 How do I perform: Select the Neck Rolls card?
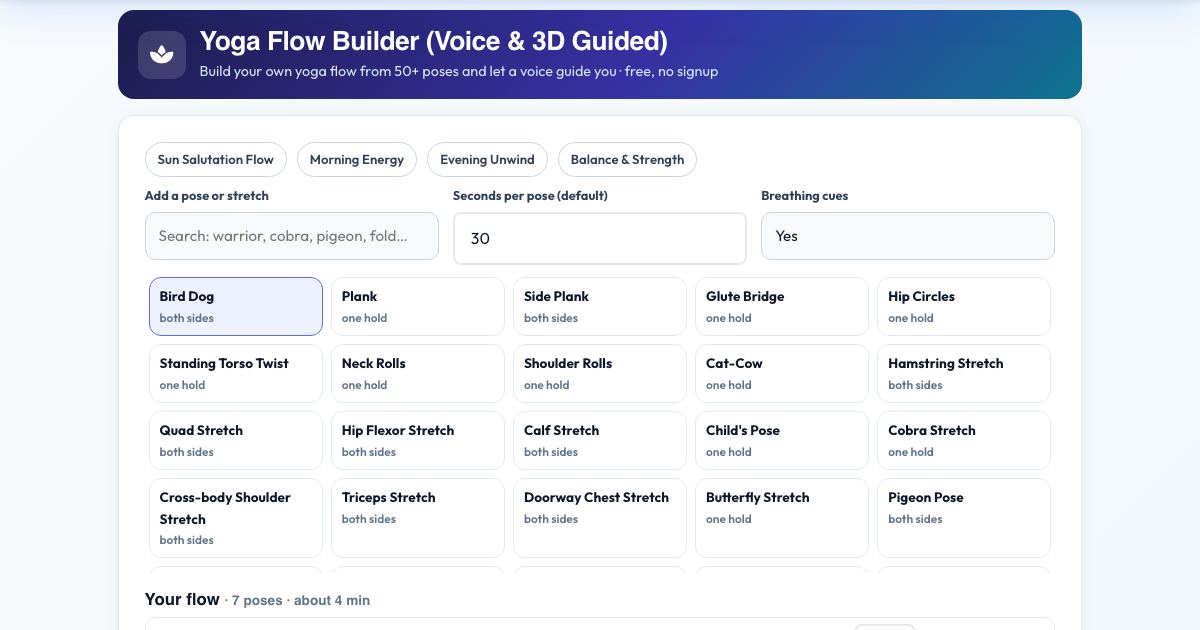tap(418, 373)
